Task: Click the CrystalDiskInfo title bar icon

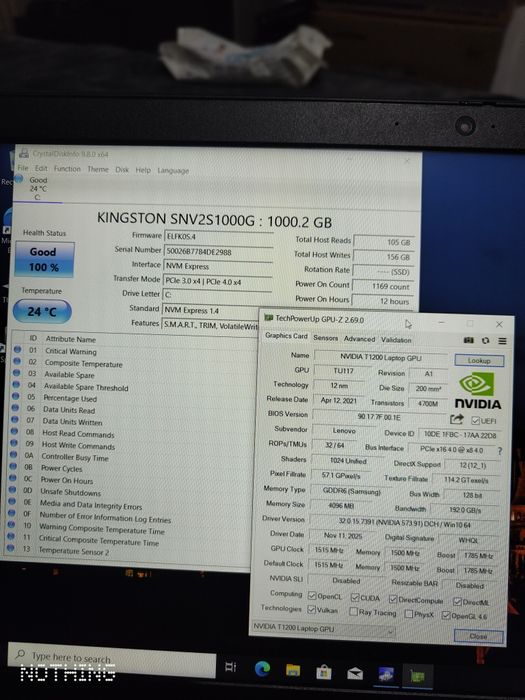Action: pyautogui.click(x=23, y=153)
